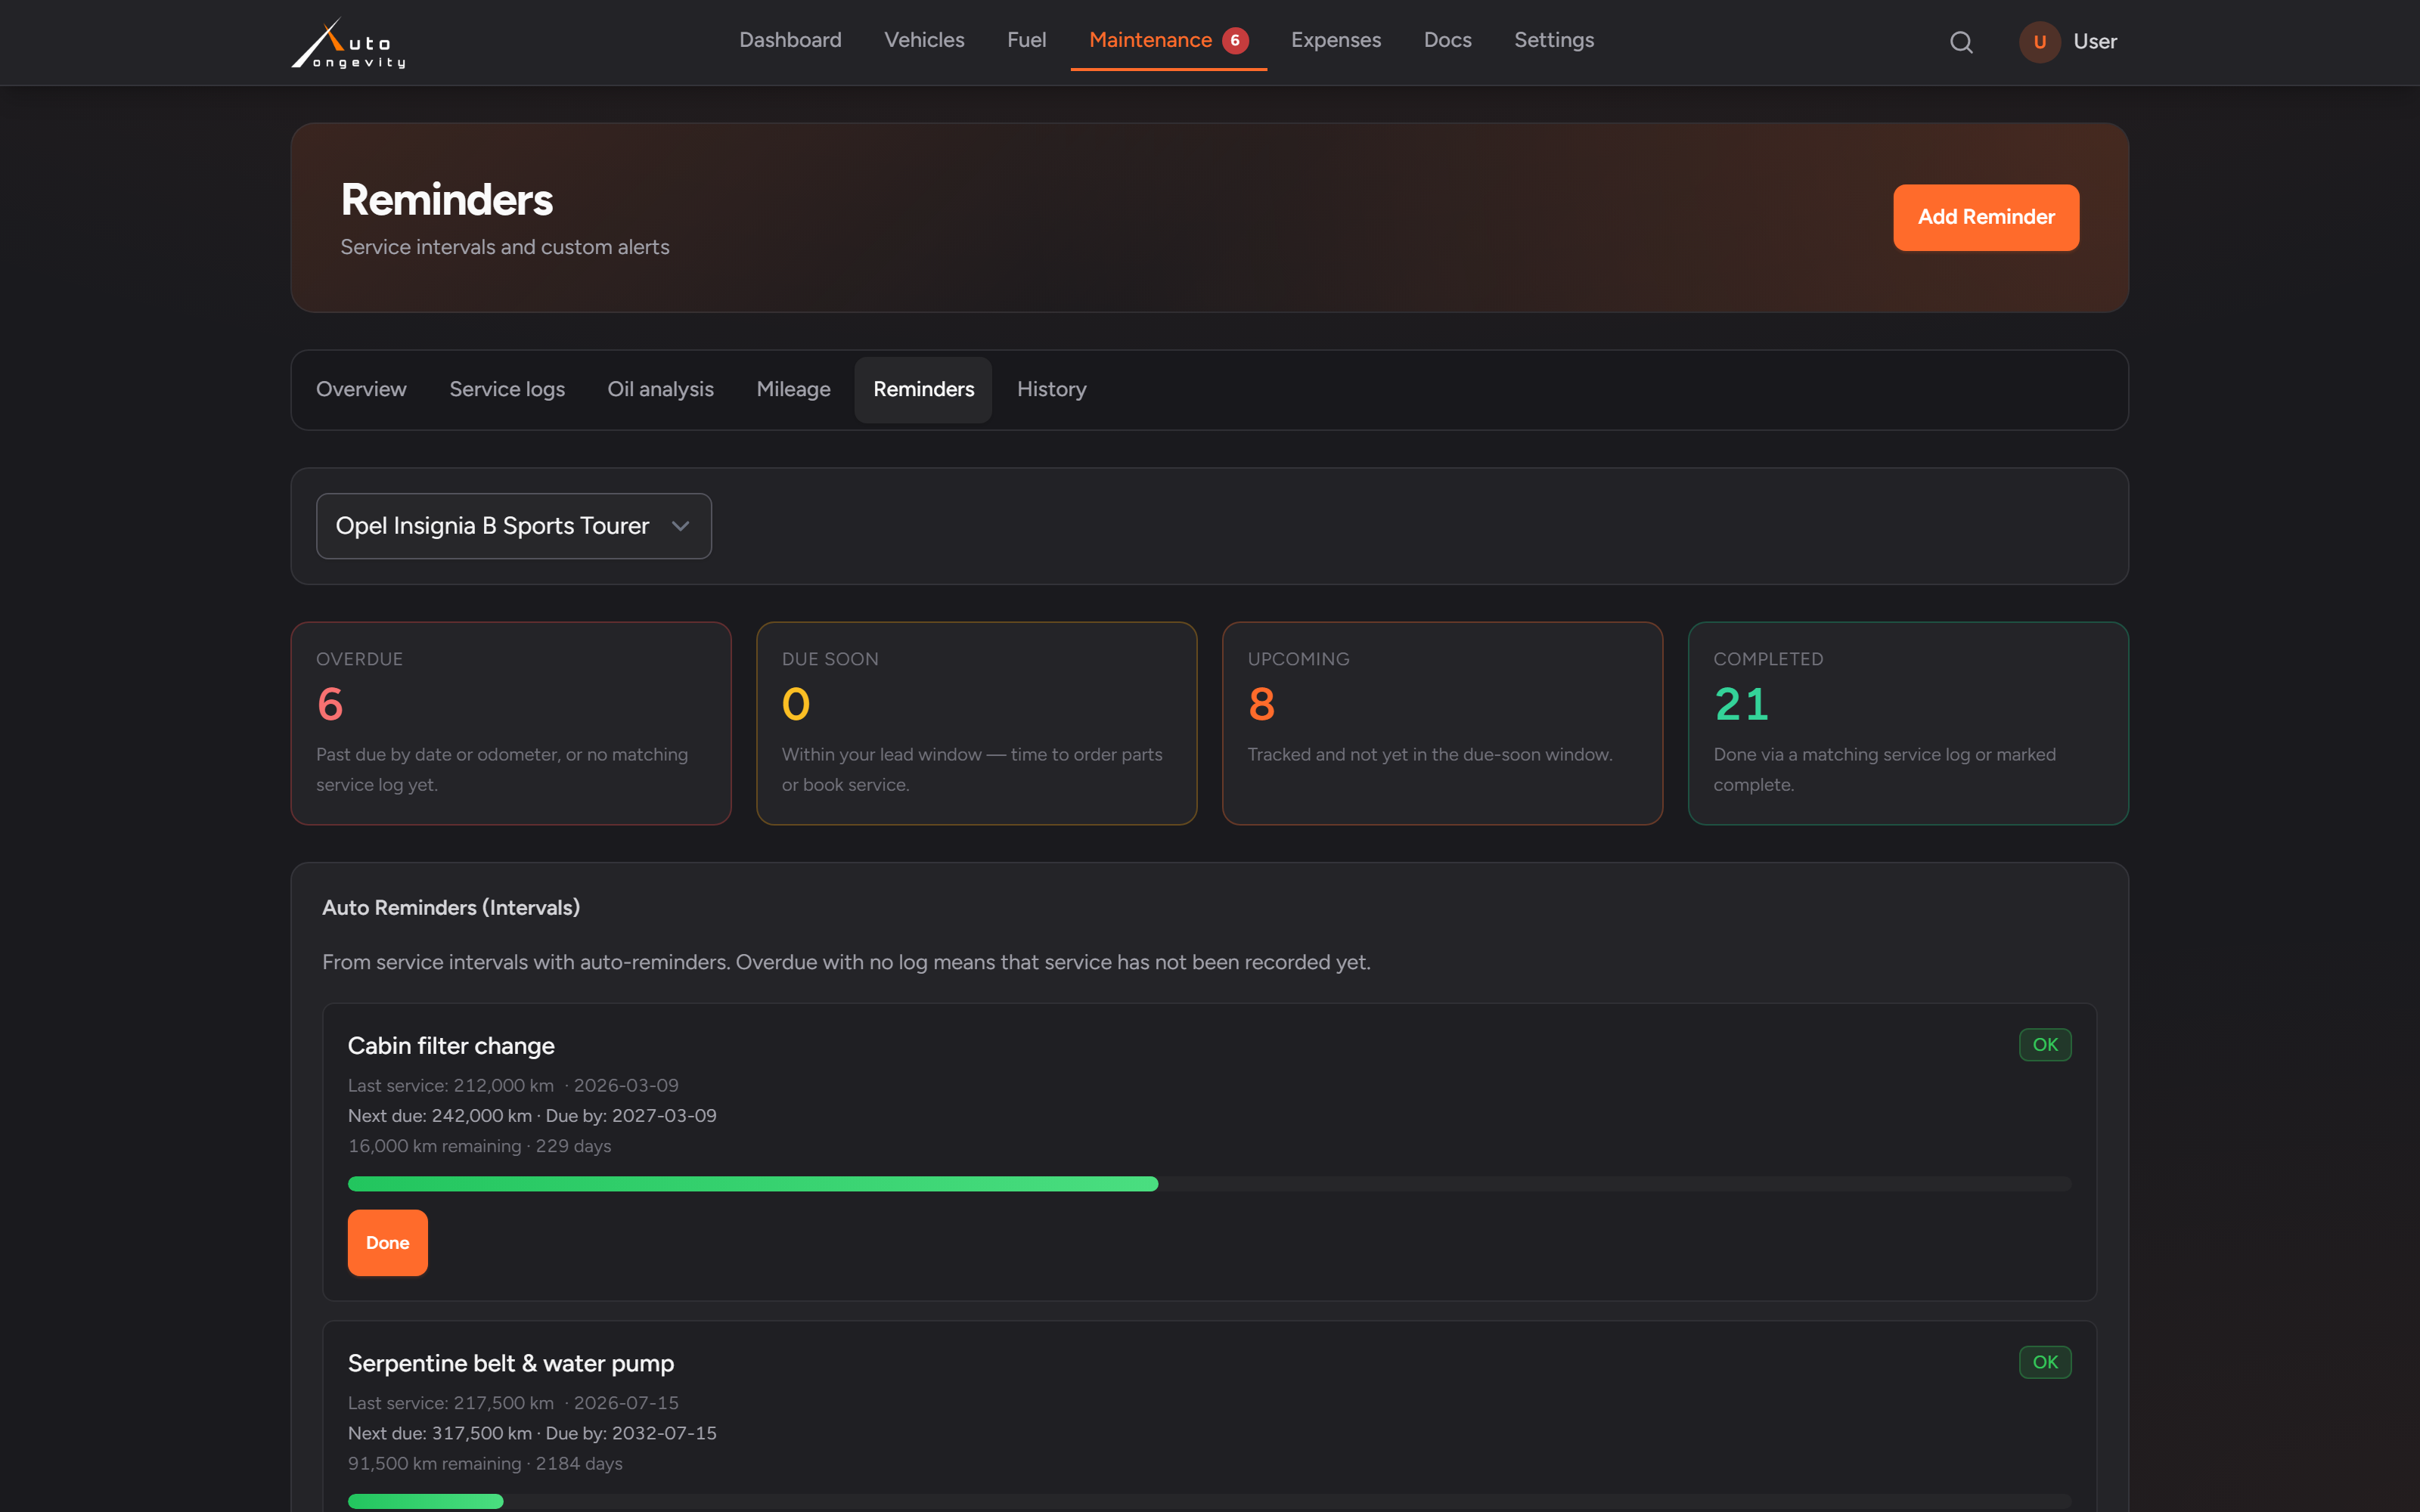Click the Maintenance notification badge showing 6
This screenshot has height=1512, width=2420.
pos(1235,40)
